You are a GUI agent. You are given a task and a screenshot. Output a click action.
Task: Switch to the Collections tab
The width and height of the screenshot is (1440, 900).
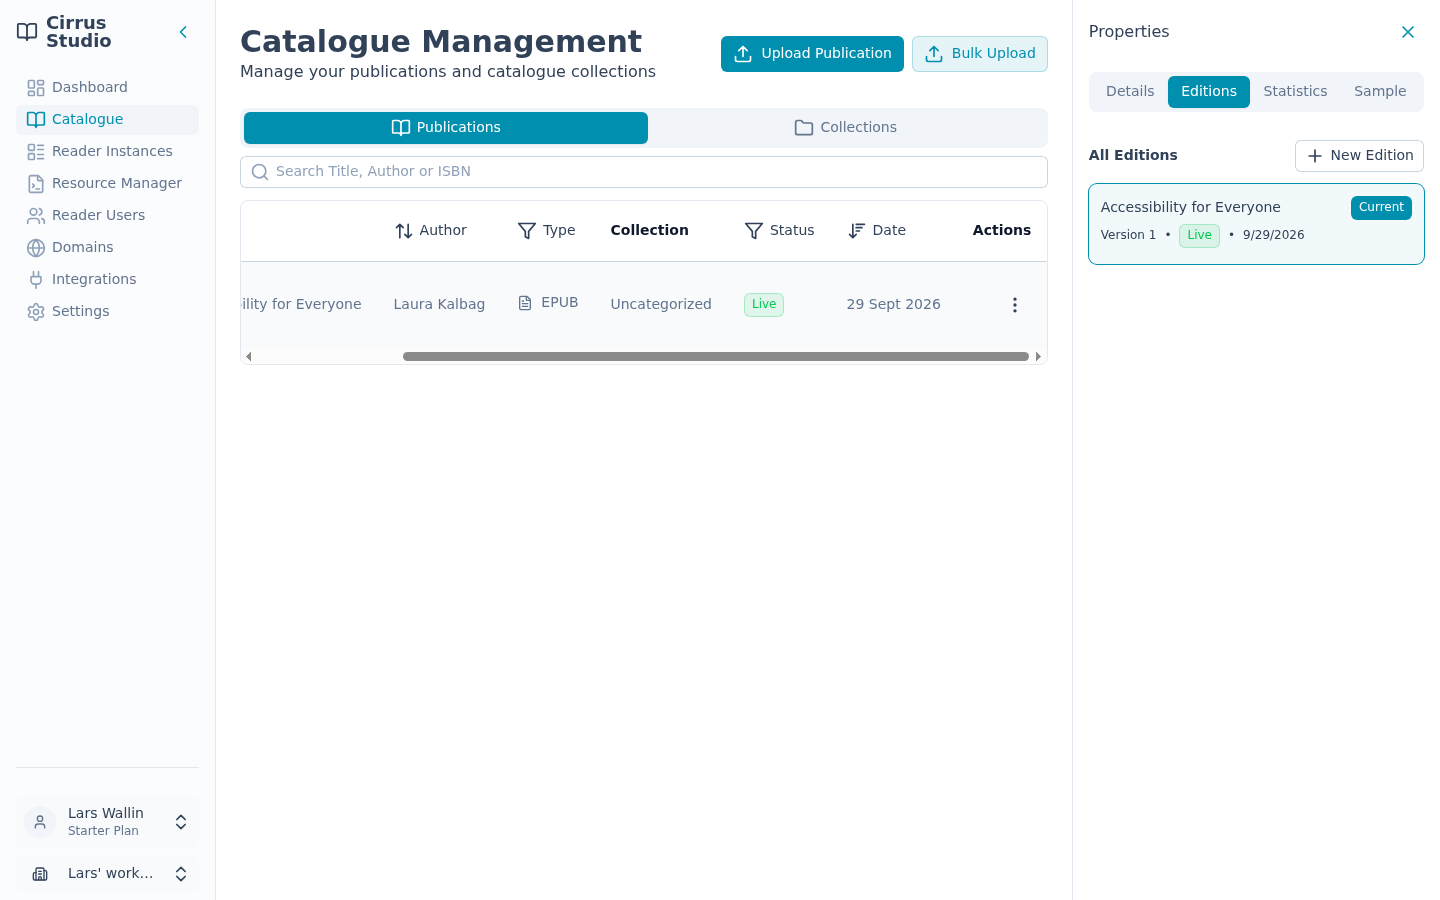point(846,128)
